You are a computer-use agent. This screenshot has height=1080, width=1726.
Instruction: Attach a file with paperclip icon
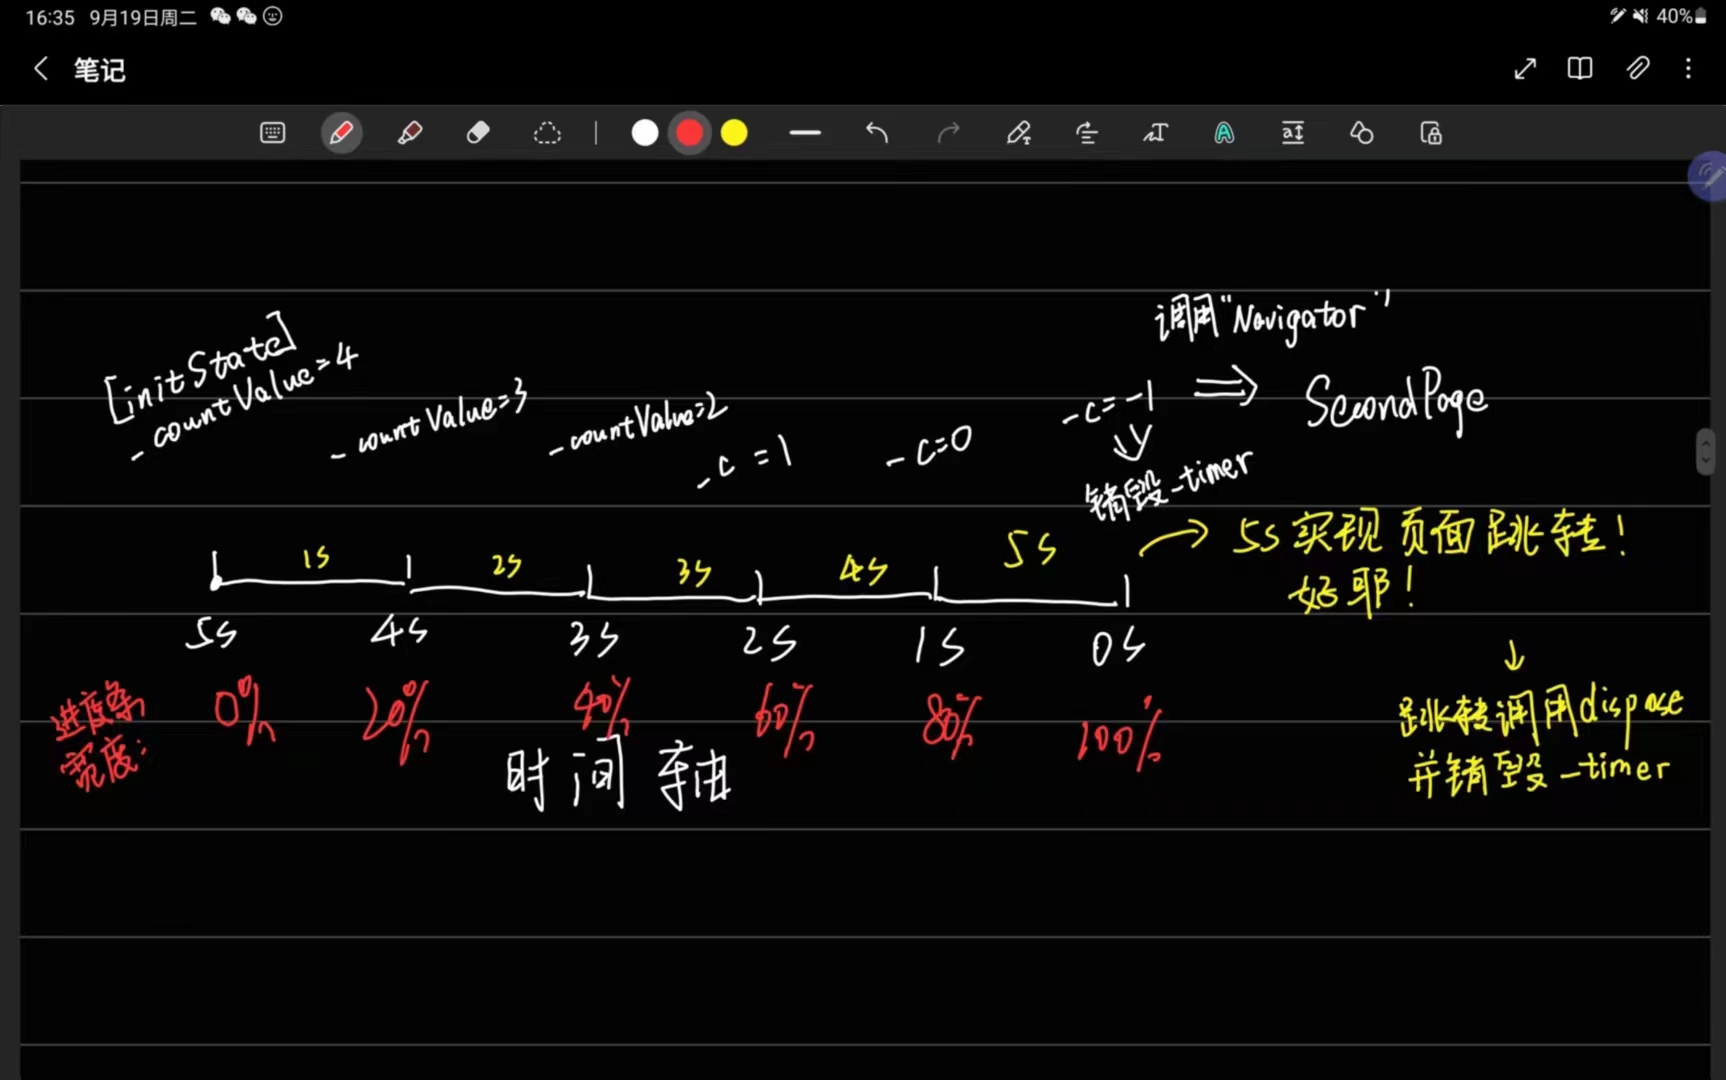click(x=1637, y=68)
